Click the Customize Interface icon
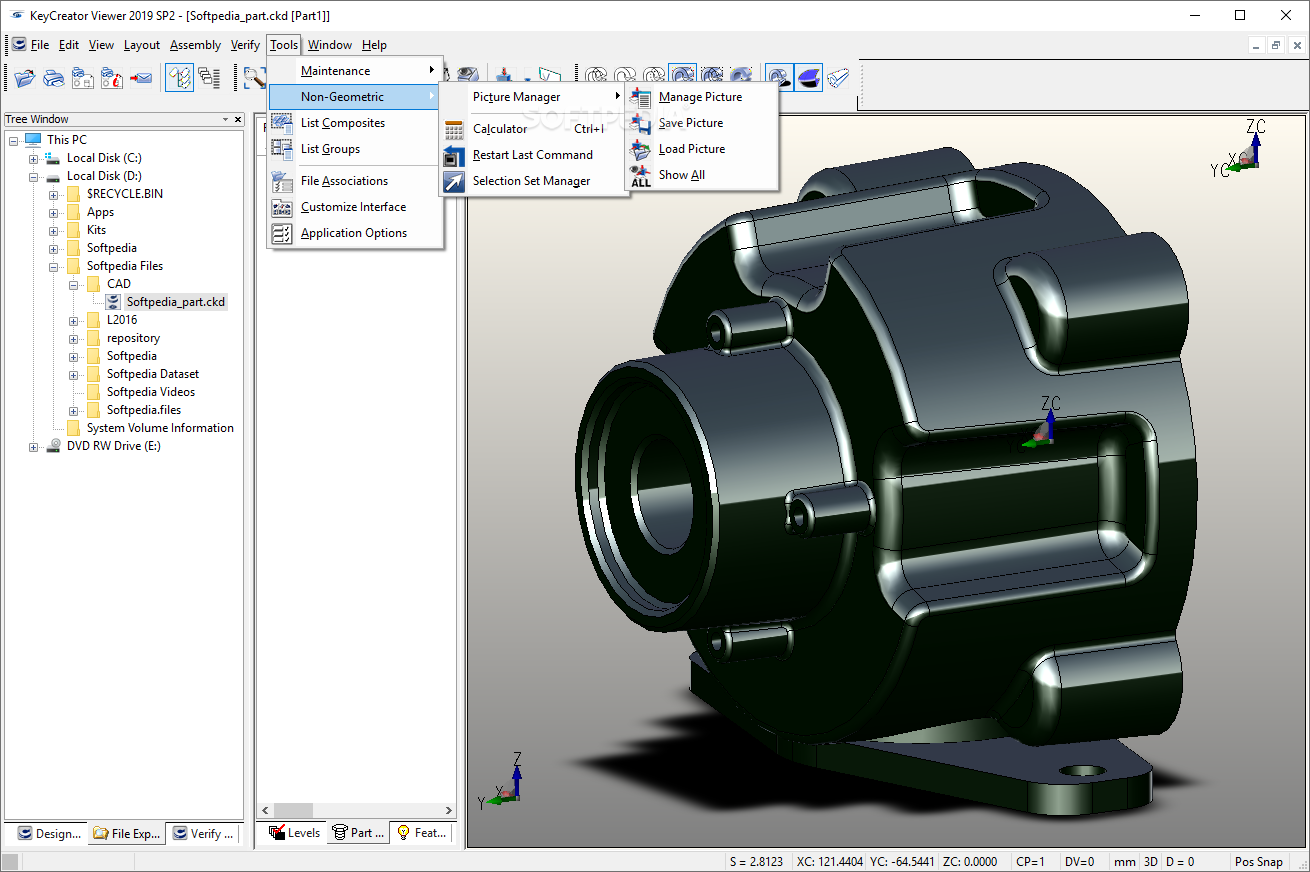The height and width of the screenshot is (872, 1310). [x=282, y=207]
